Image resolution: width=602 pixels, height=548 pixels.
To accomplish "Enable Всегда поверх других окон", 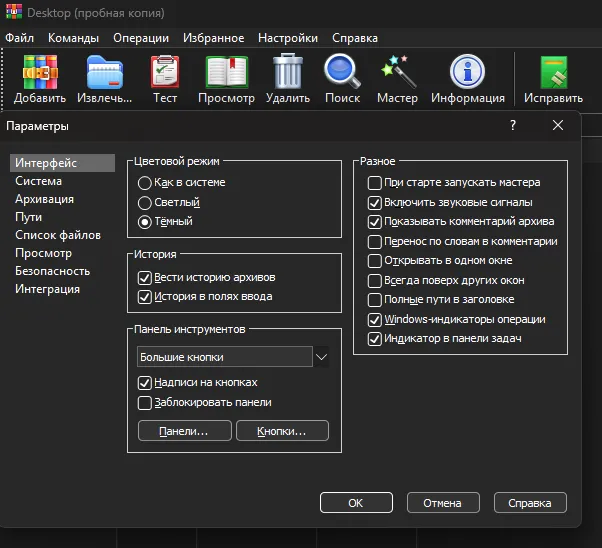I will (375, 281).
